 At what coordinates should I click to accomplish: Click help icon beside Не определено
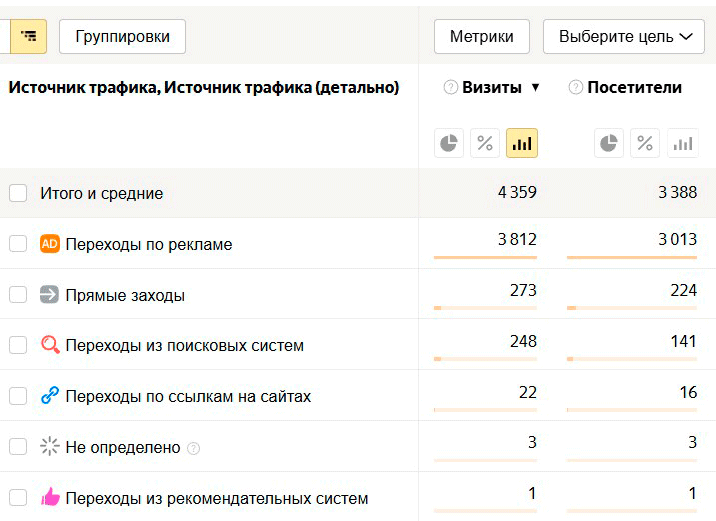(x=193, y=448)
